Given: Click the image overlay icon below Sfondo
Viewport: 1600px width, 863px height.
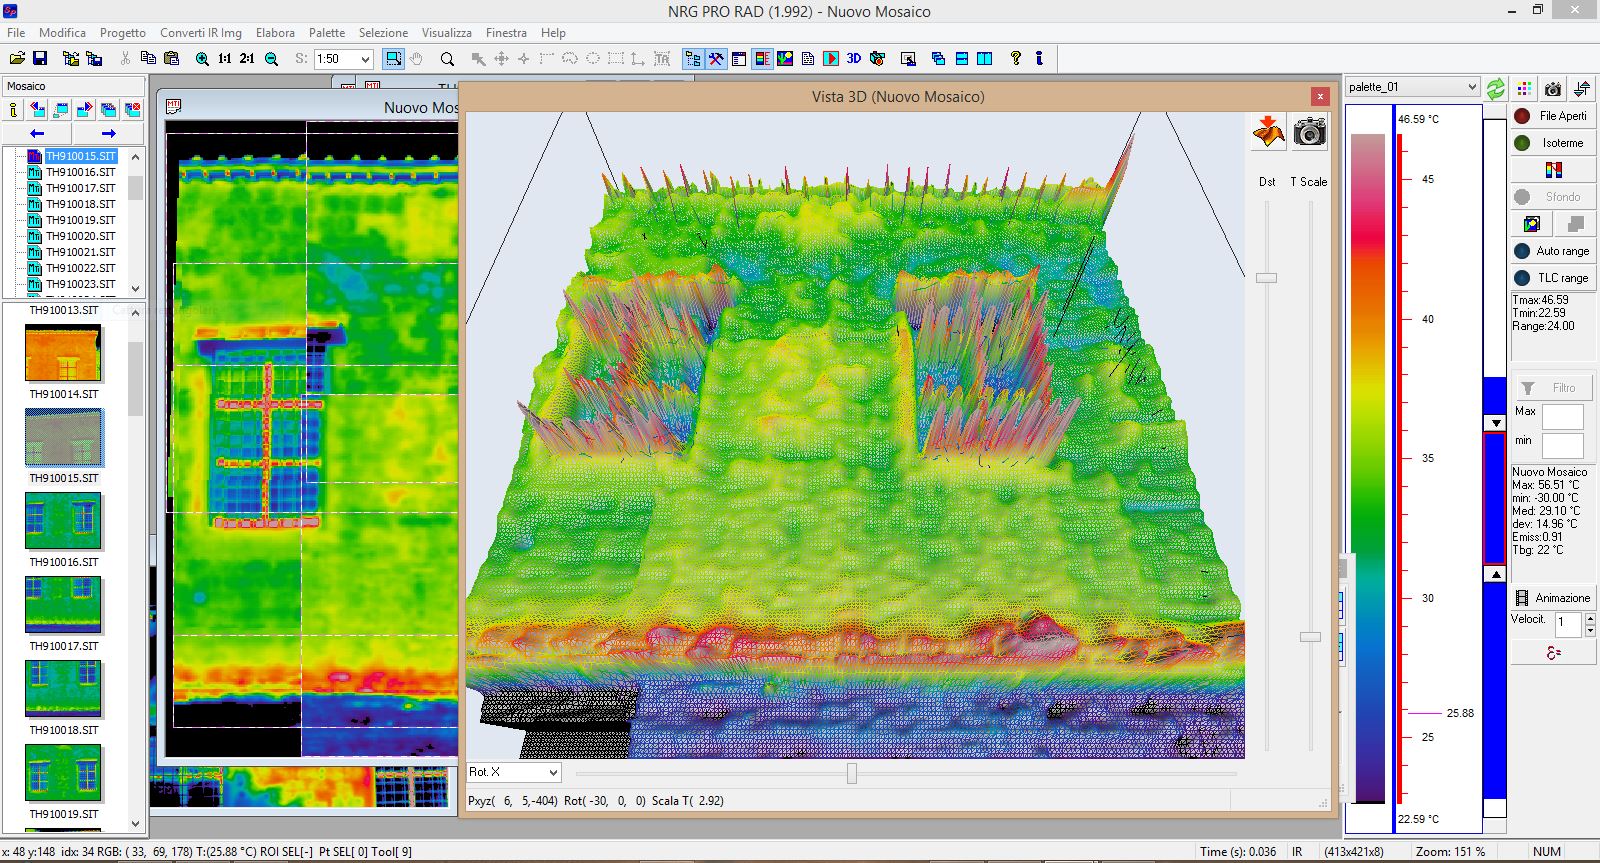Looking at the screenshot, I should click(x=1532, y=224).
